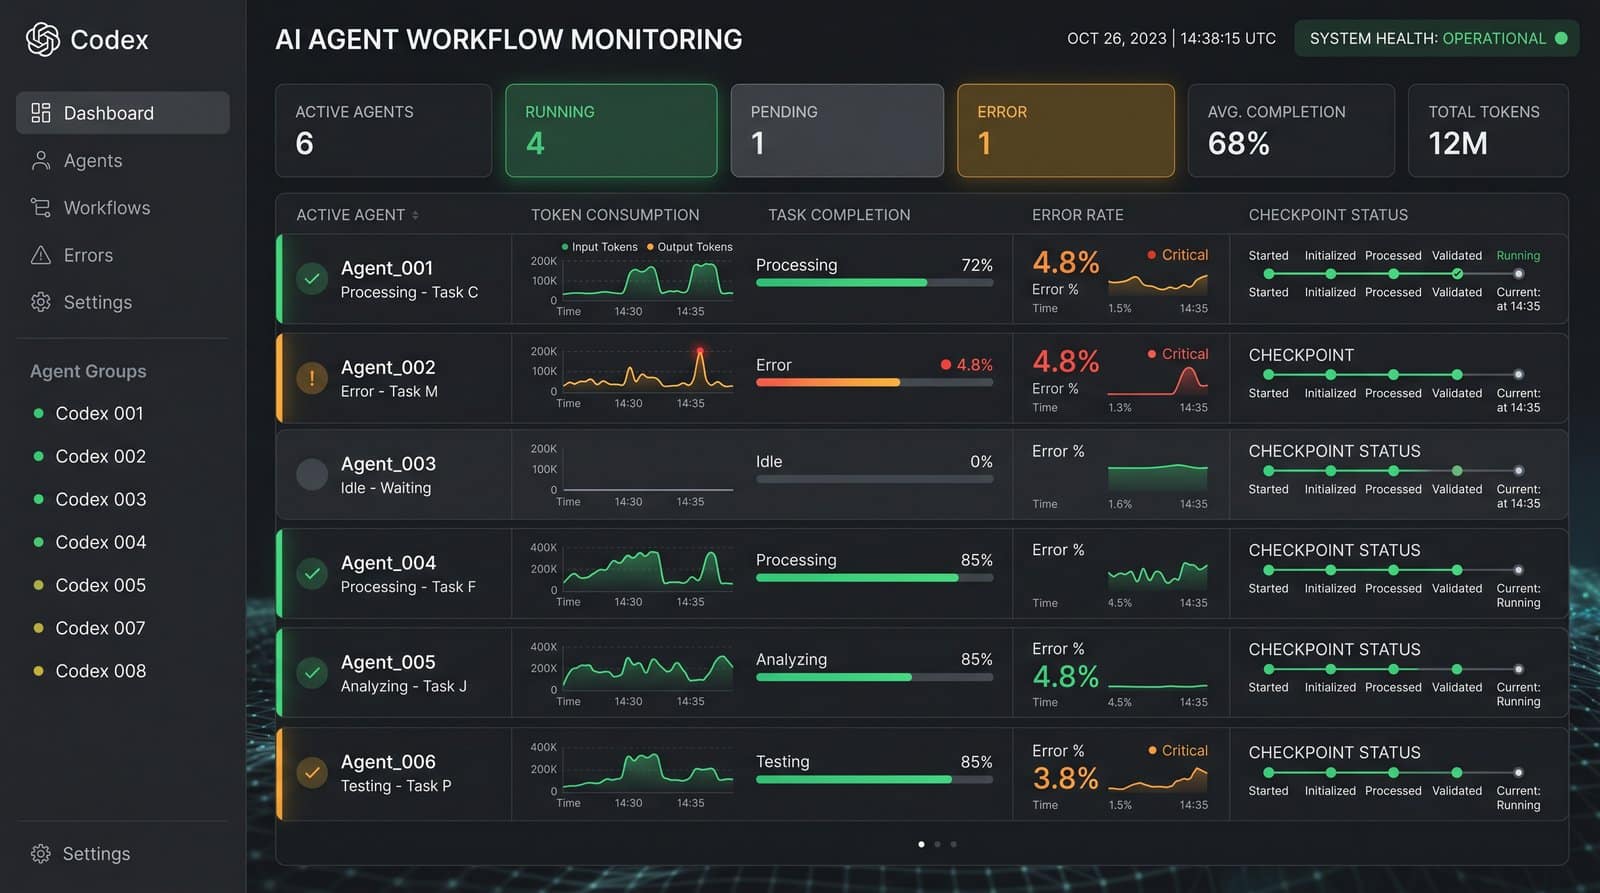Screen dimensions: 1600x893
Task: Click the Workflows branch icon
Action: (41, 207)
